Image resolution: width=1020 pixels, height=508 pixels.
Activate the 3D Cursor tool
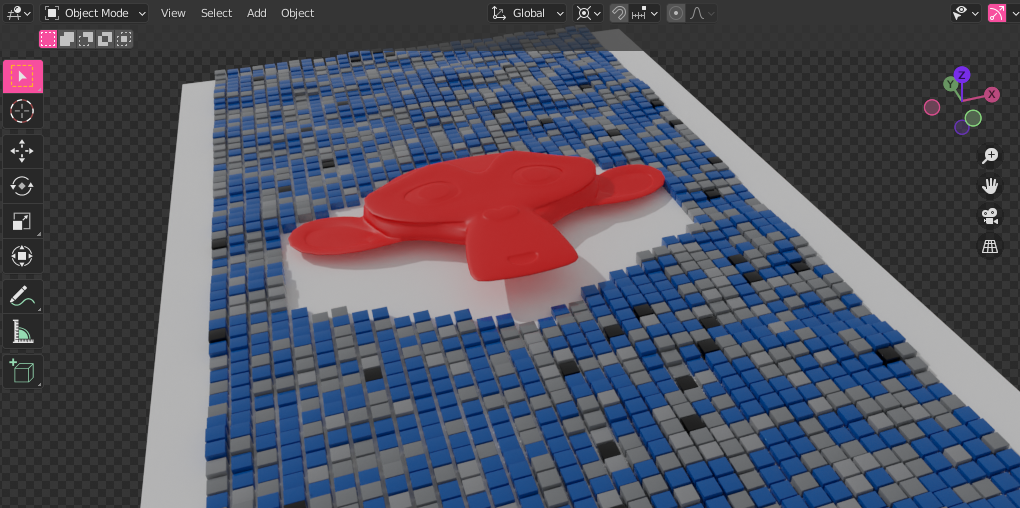pyautogui.click(x=23, y=111)
